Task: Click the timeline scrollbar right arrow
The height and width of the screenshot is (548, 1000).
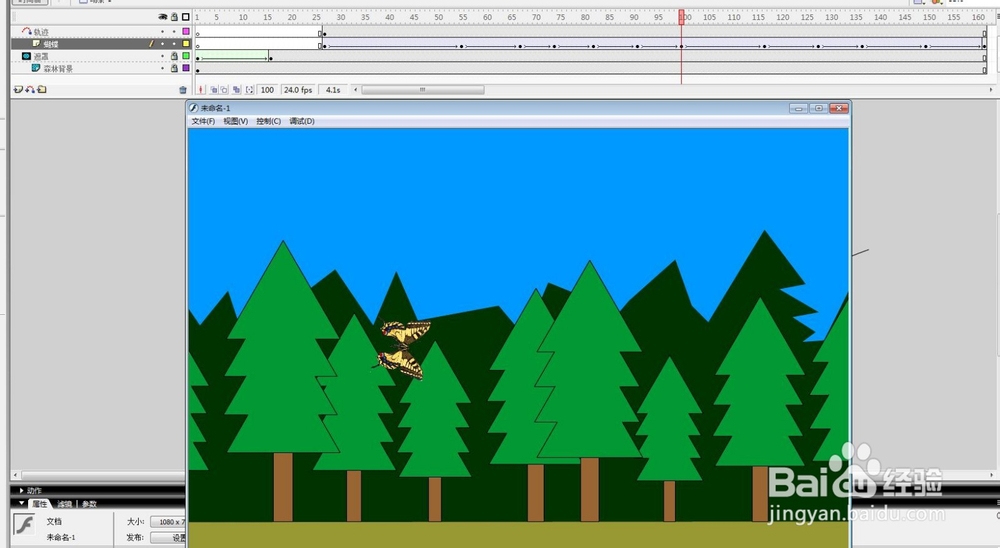Action: point(990,90)
